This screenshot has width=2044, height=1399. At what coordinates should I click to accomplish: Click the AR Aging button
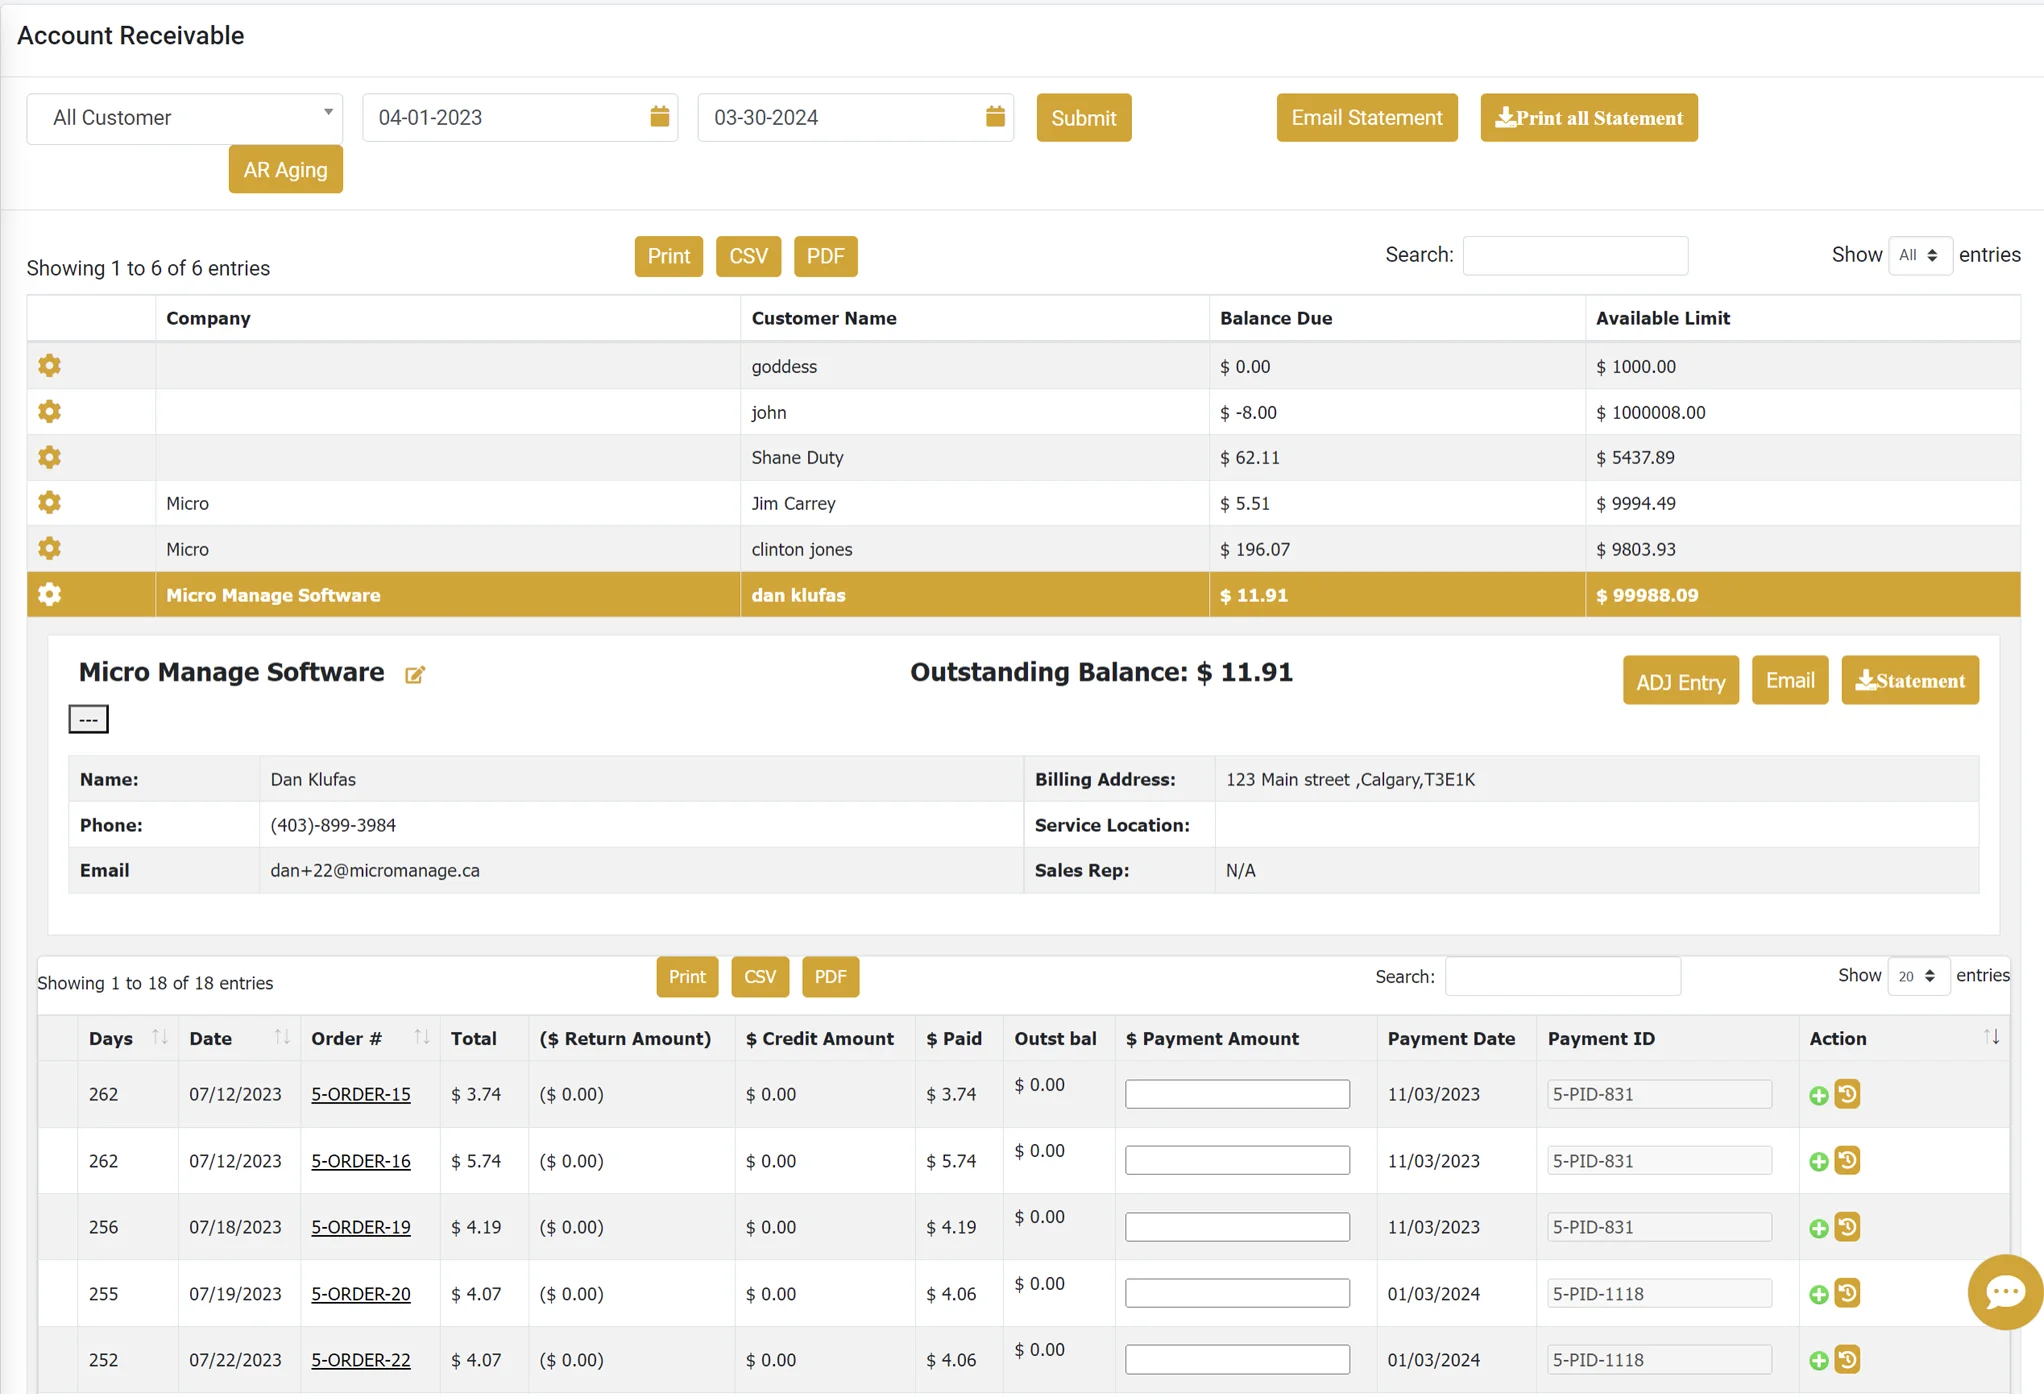[285, 170]
